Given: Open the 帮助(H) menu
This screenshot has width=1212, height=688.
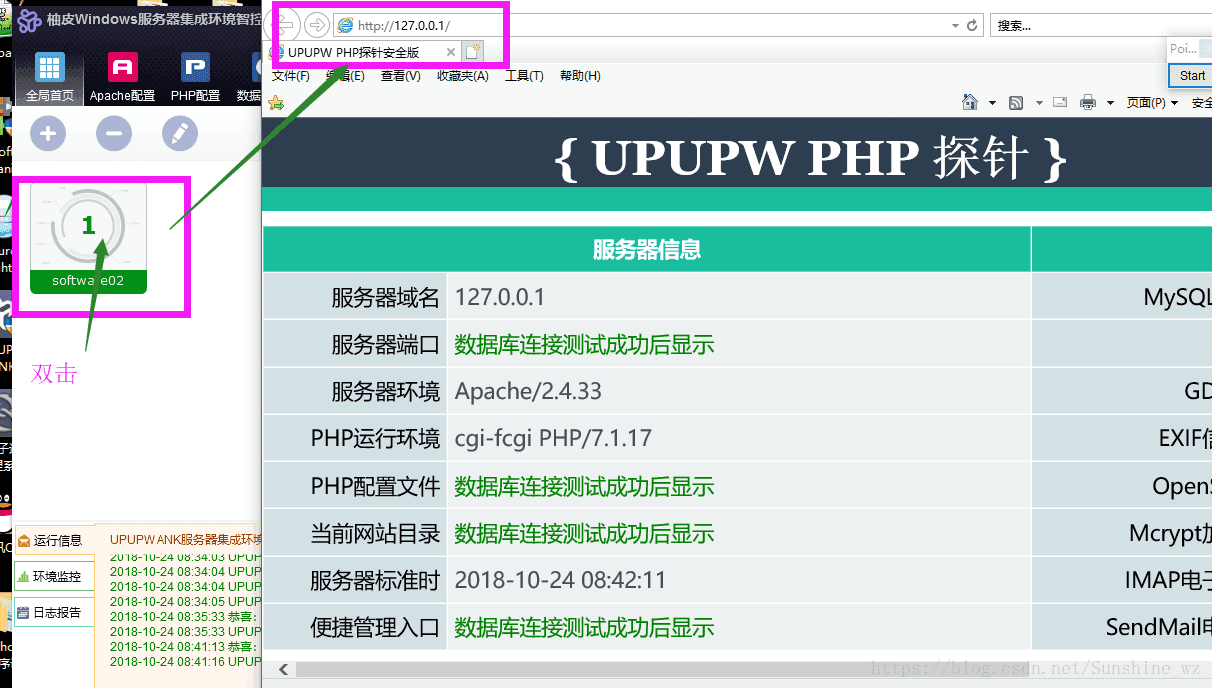Looking at the screenshot, I should point(580,76).
